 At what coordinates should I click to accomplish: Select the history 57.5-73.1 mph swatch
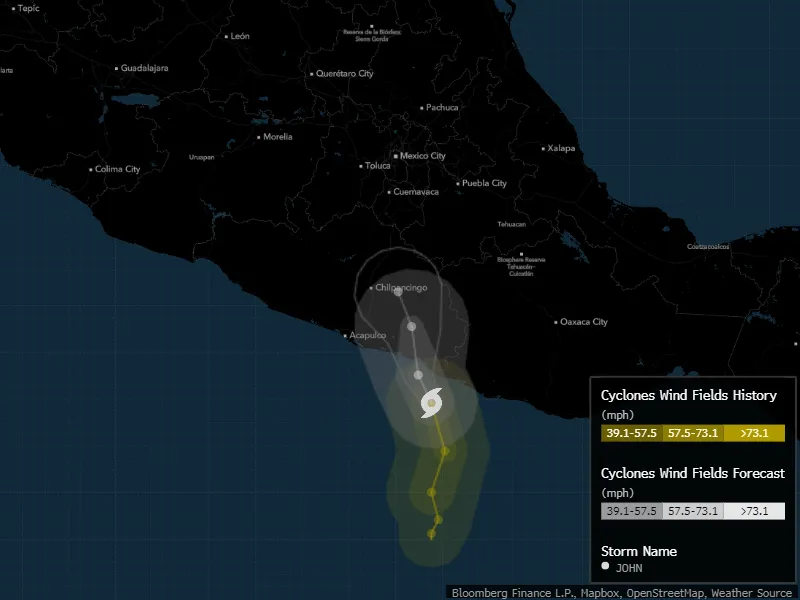point(693,433)
